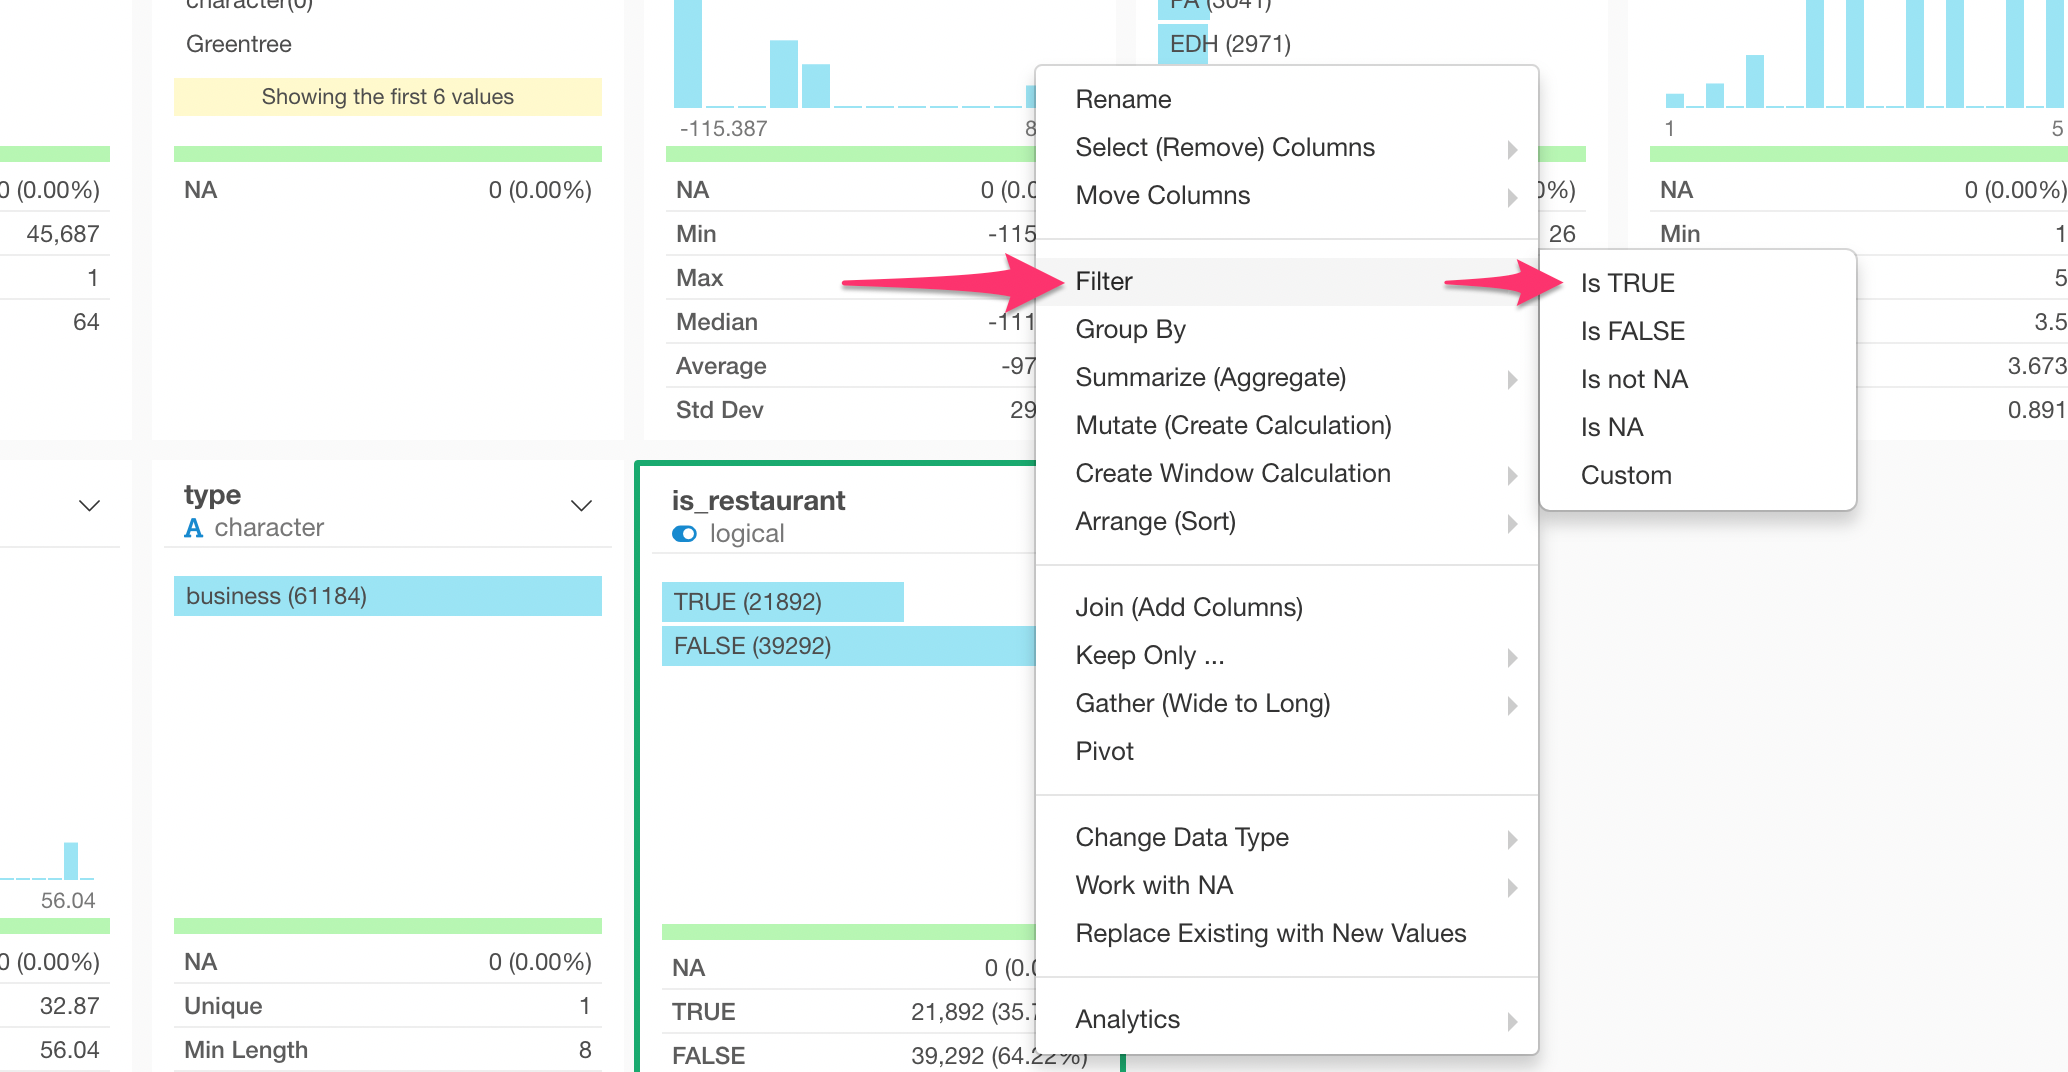
Task: Open the Analytics submenu arrow
Action: (x=1511, y=1020)
